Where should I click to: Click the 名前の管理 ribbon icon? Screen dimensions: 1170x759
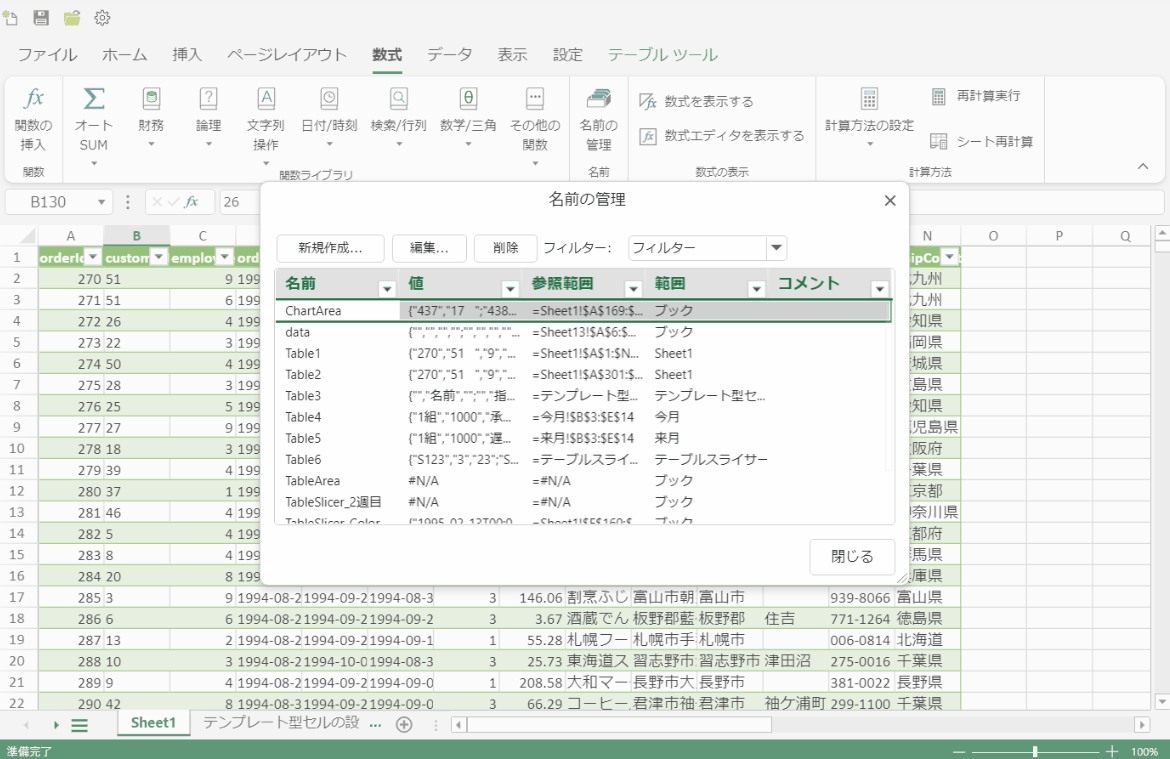pos(598,98)
